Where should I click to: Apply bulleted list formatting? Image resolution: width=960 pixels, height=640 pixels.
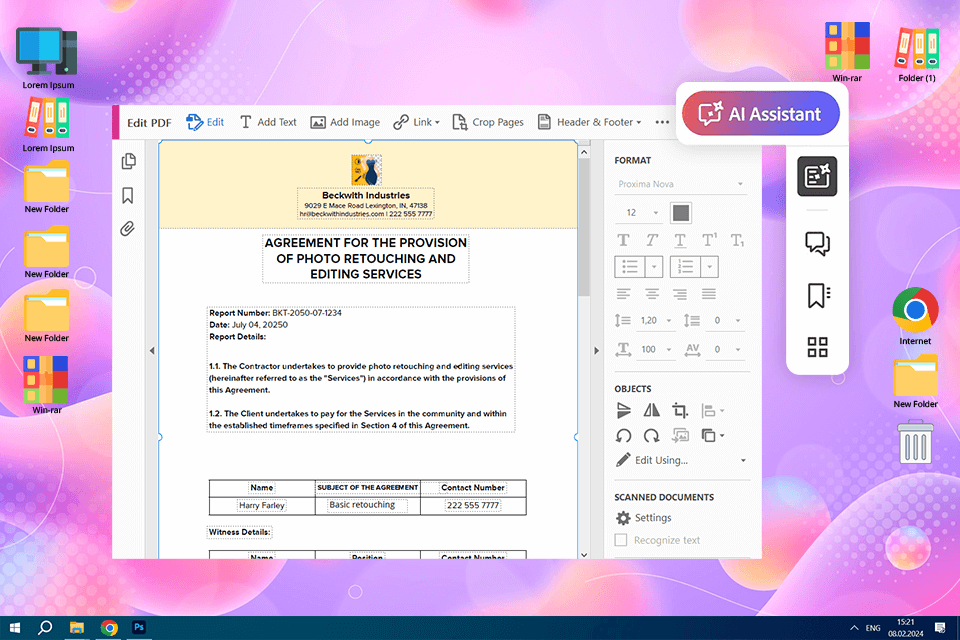(630, 267)
